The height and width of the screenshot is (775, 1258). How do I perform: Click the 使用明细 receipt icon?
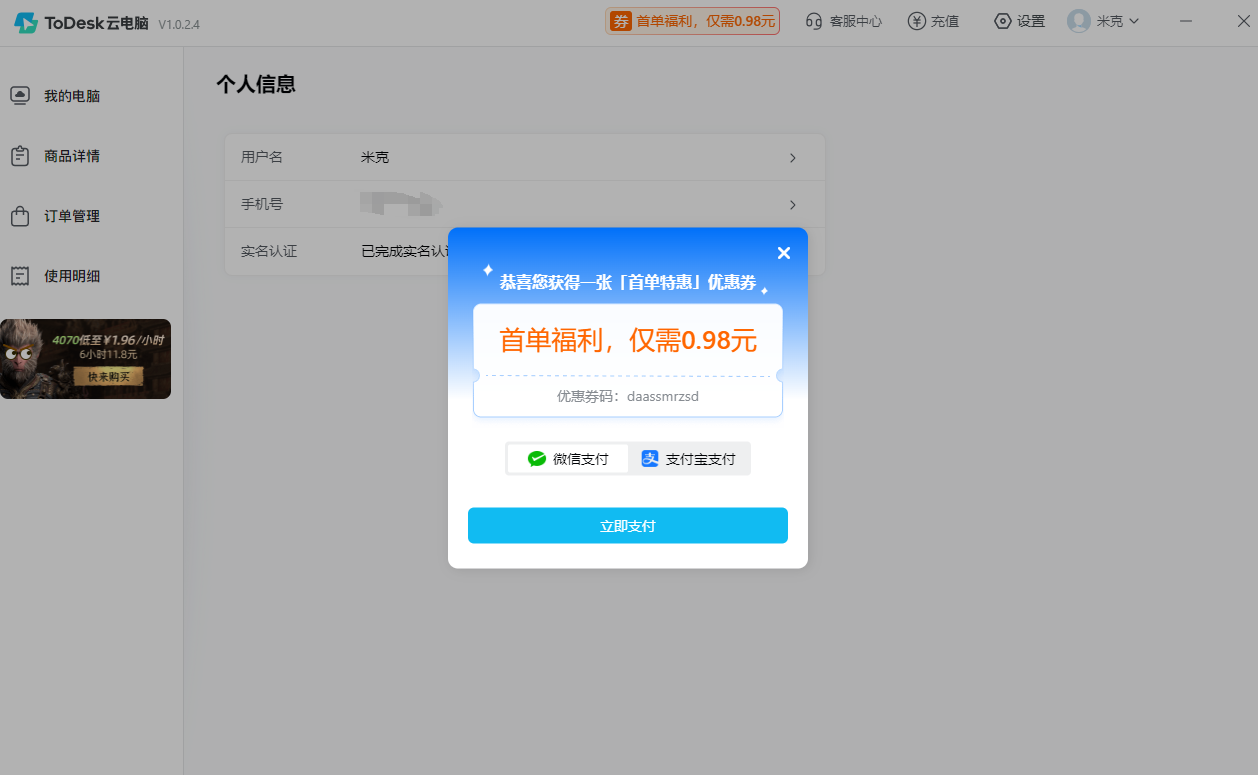[20, 276]
